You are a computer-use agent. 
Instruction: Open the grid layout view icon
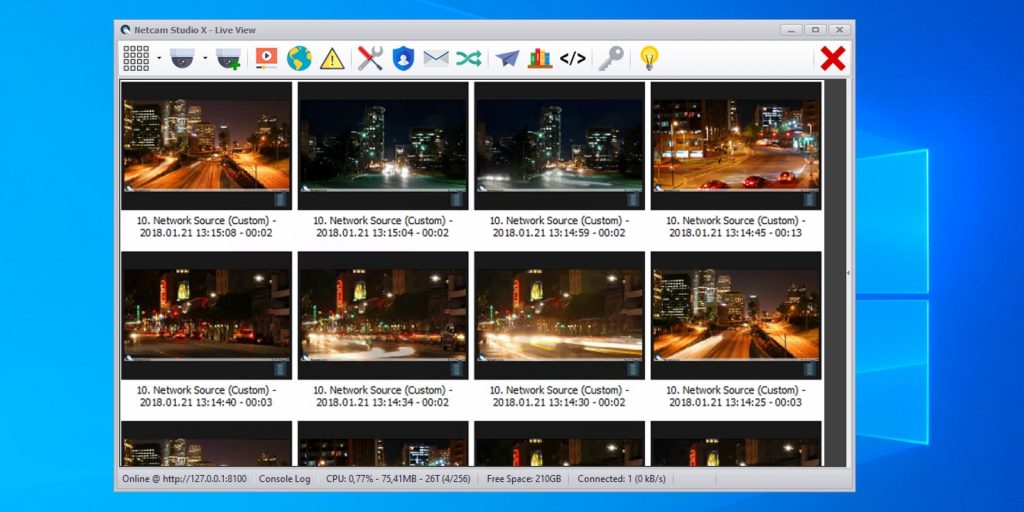(x=136, y=59)
